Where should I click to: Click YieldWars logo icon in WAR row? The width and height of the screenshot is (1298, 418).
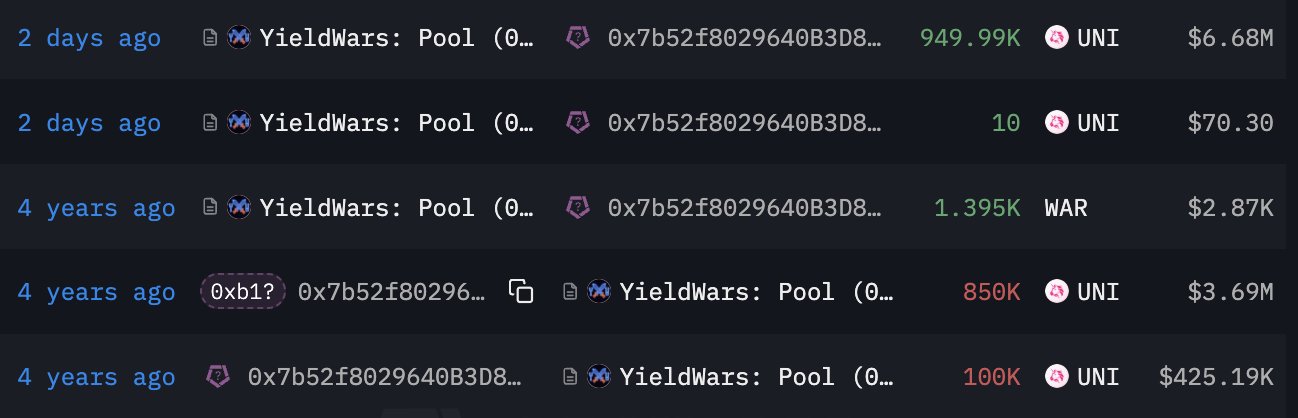coord(238,208)
